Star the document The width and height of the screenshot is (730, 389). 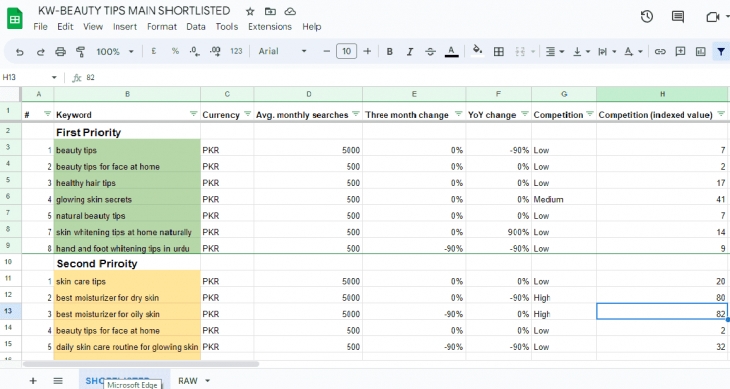[250, 11]
